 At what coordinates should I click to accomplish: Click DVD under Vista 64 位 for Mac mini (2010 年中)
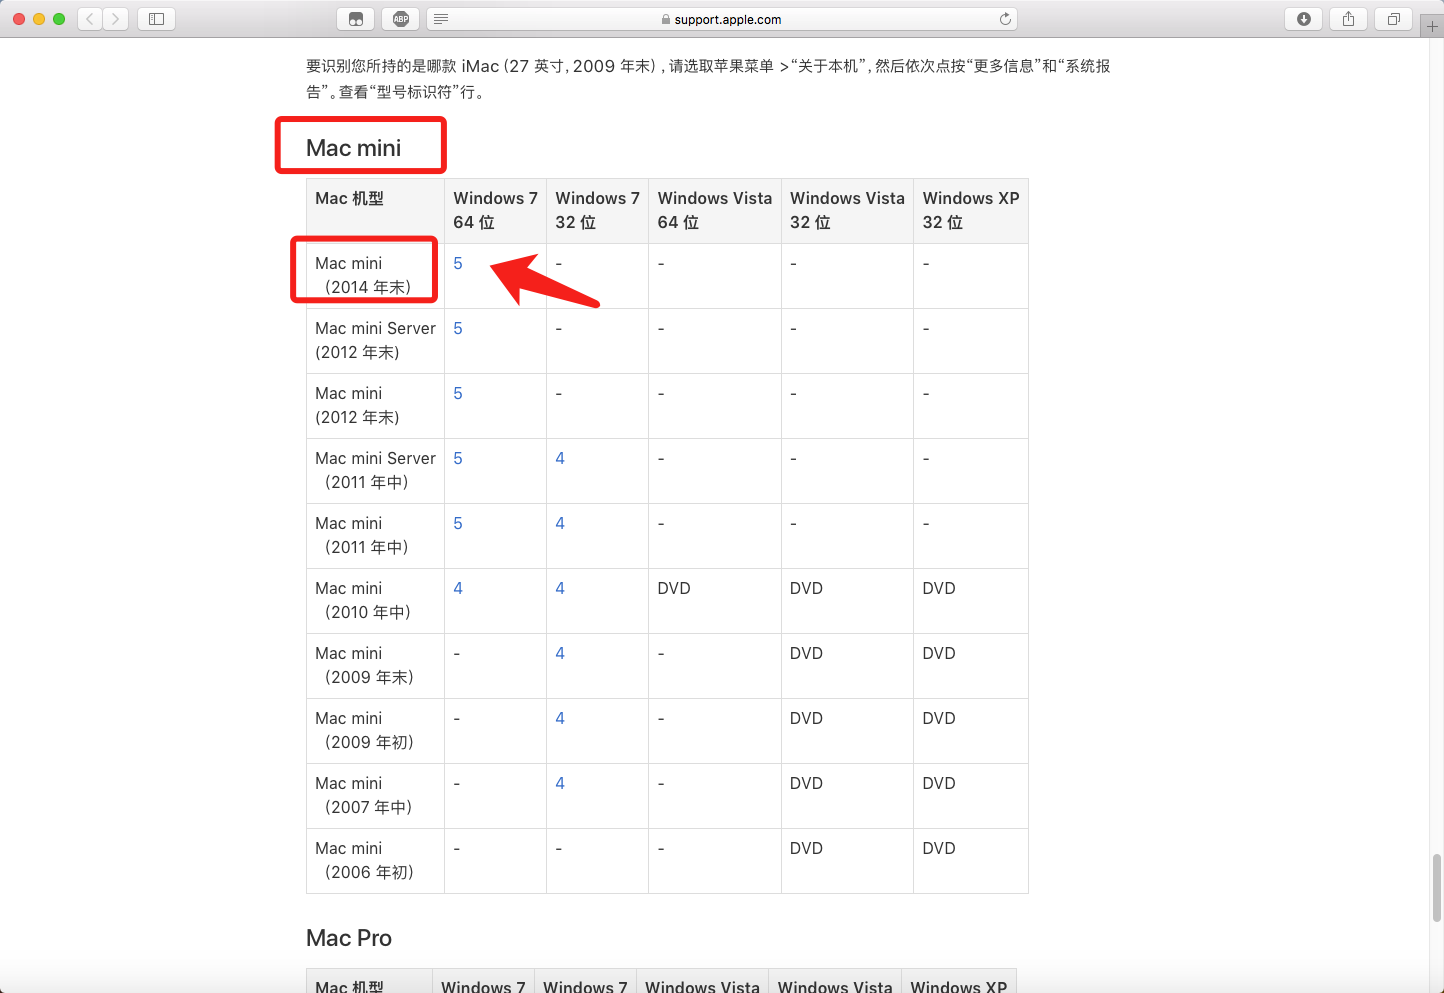click(x=674, y=588)
